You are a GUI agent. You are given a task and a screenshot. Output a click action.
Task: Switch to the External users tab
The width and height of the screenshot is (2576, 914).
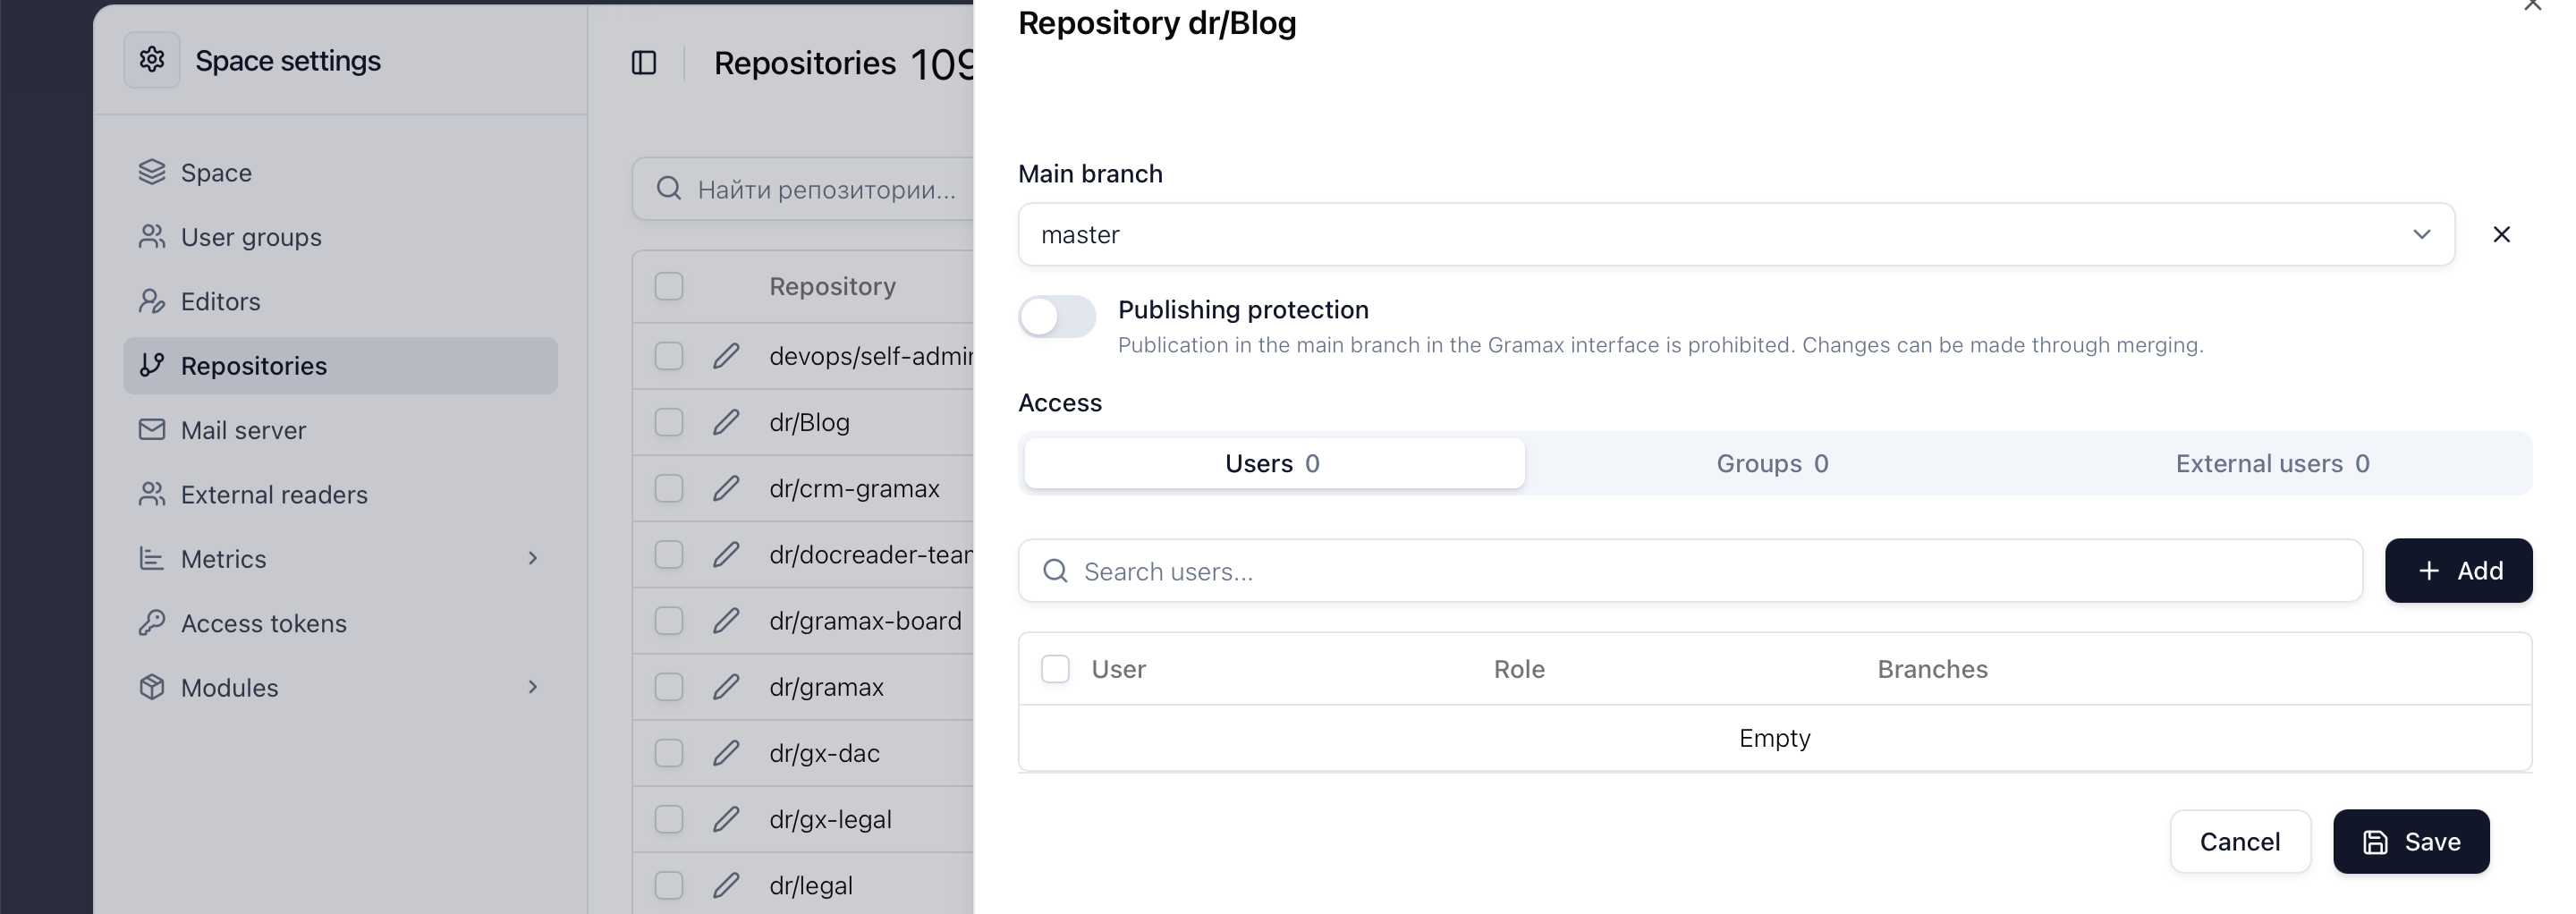(2272, 463)
